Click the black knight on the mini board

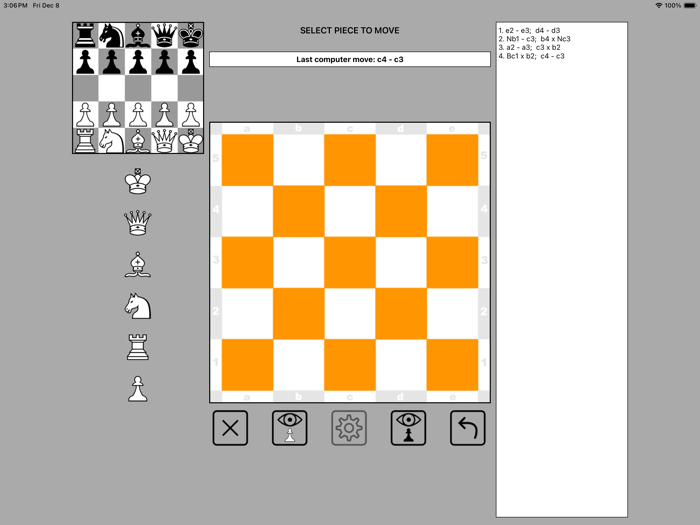click(112, 35)
